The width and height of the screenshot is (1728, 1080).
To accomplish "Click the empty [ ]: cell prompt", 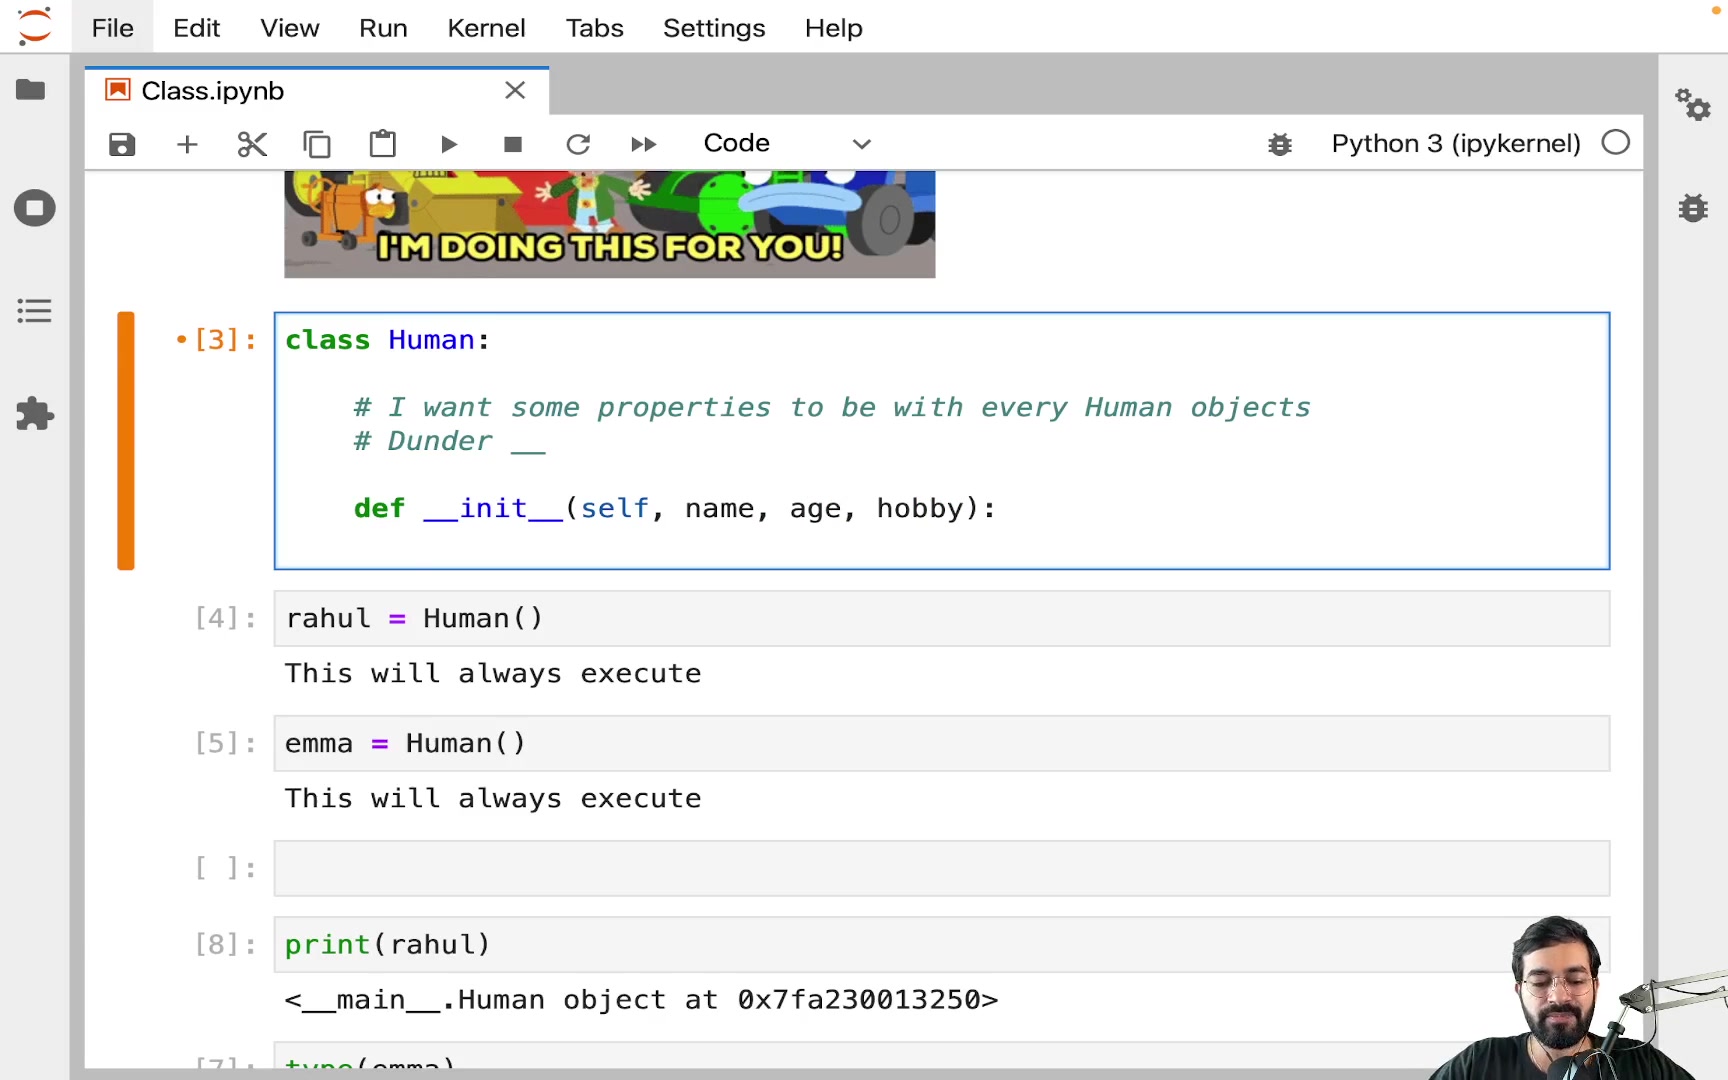I will 225,868.
